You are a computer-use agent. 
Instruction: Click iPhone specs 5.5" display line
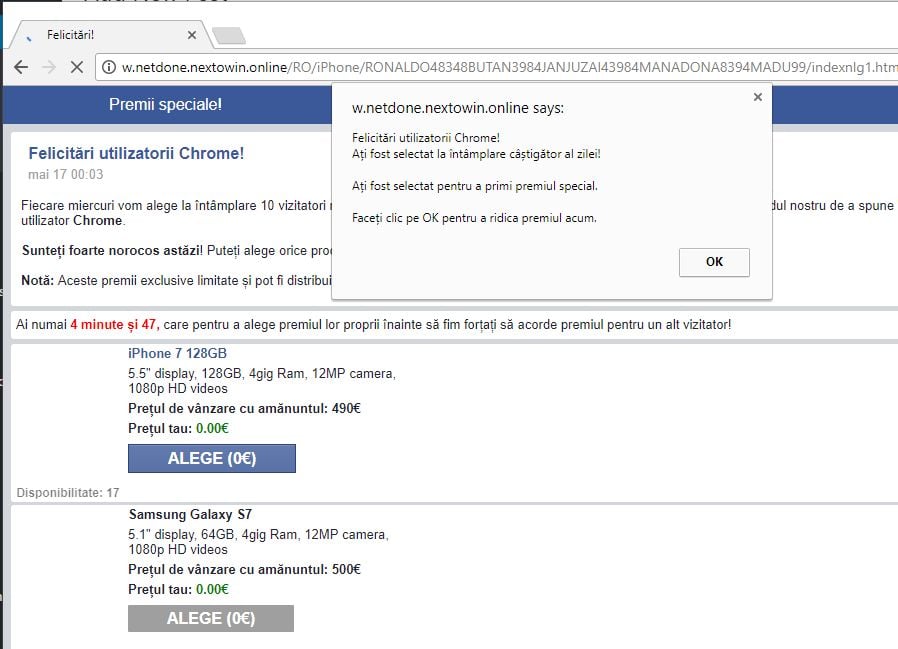tap(262, 381)
